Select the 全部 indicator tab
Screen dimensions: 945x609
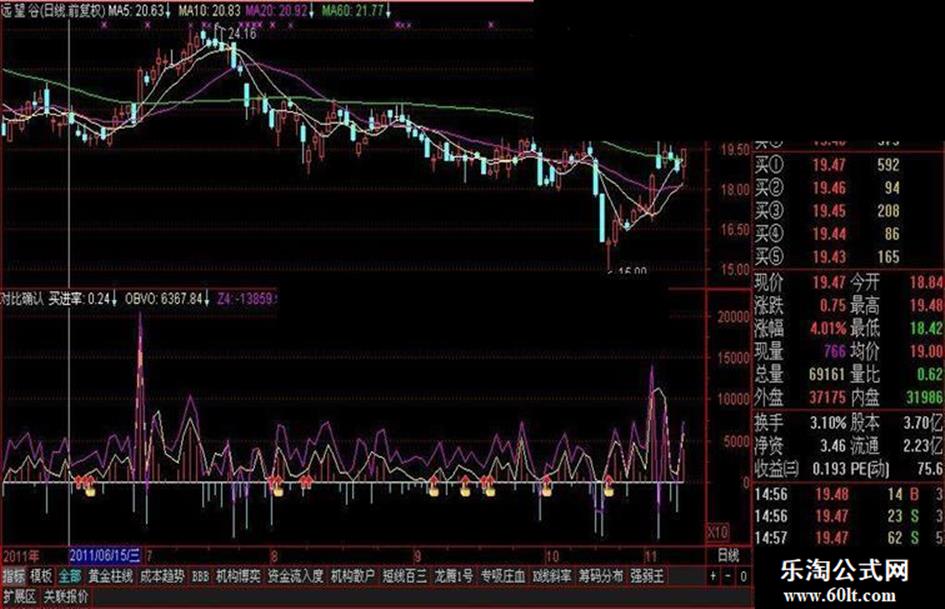pos(70,576)
